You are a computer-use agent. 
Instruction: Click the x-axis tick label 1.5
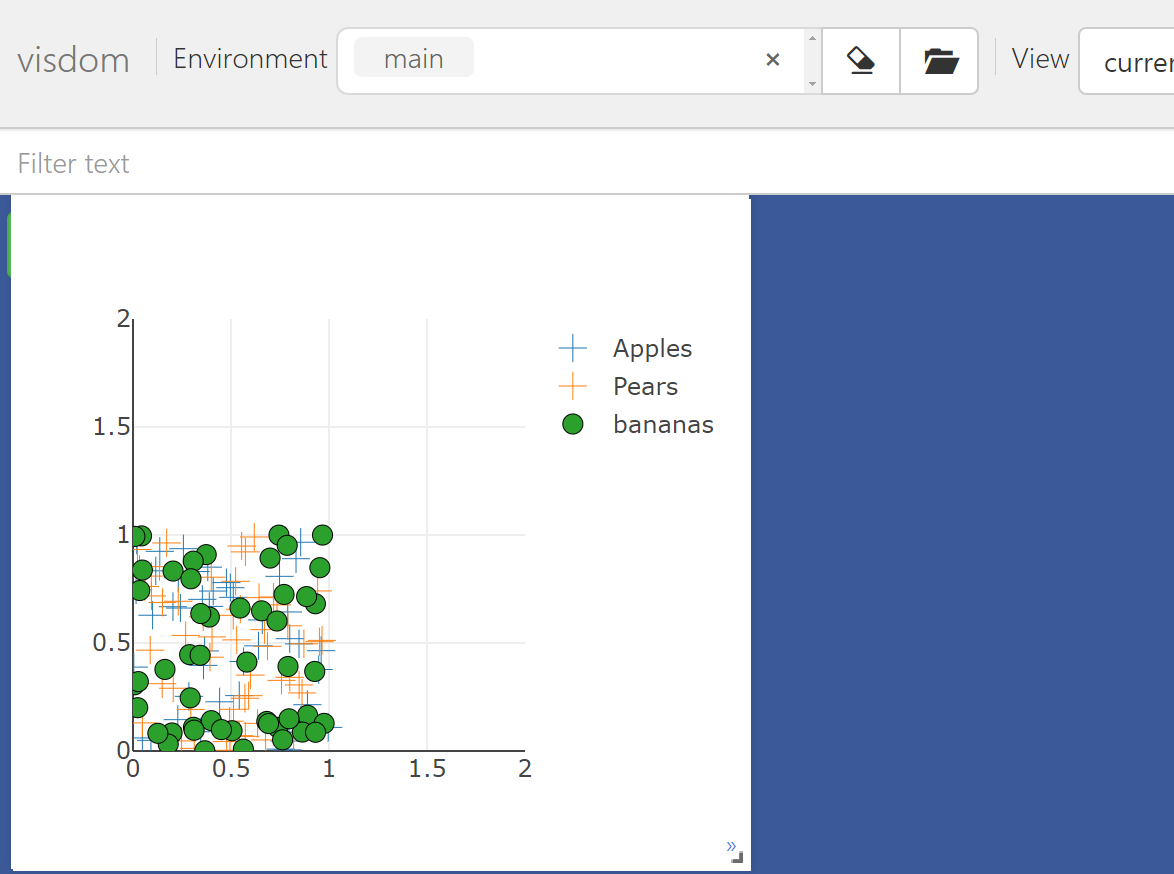[x=427, y=768]
